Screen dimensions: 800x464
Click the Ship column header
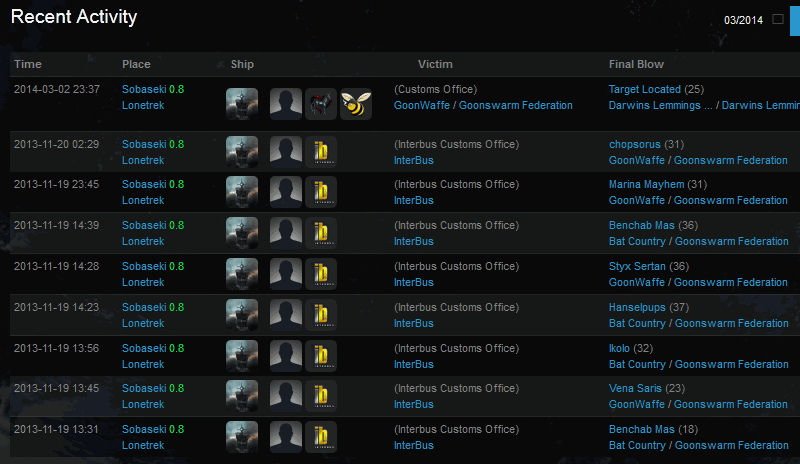242,64
